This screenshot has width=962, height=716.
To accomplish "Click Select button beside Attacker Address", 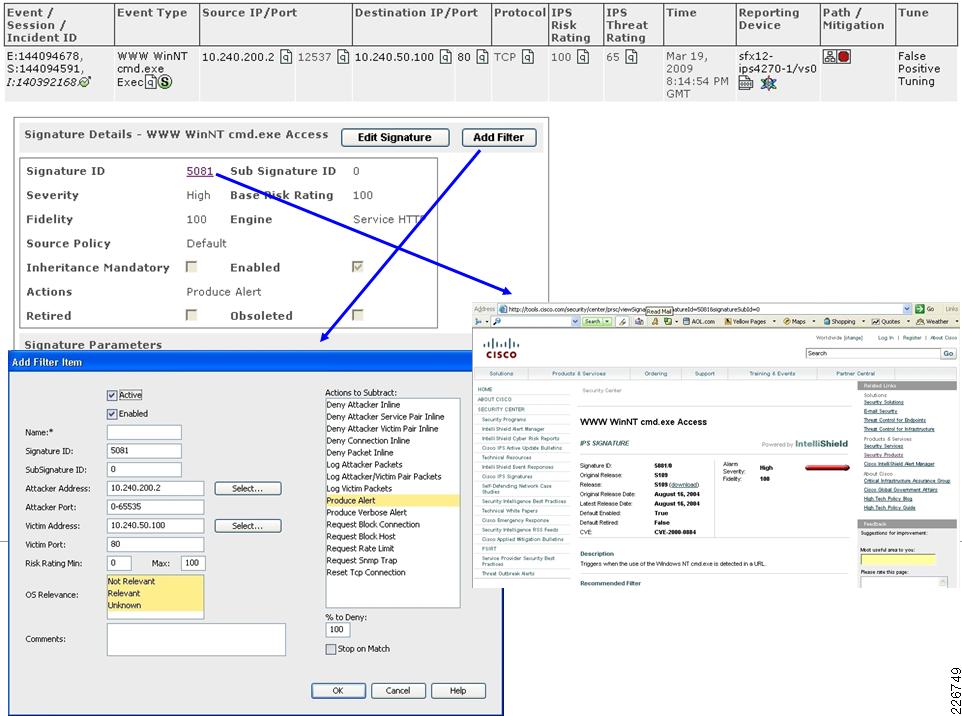I will pyautogui.click(x=248, y=489).
